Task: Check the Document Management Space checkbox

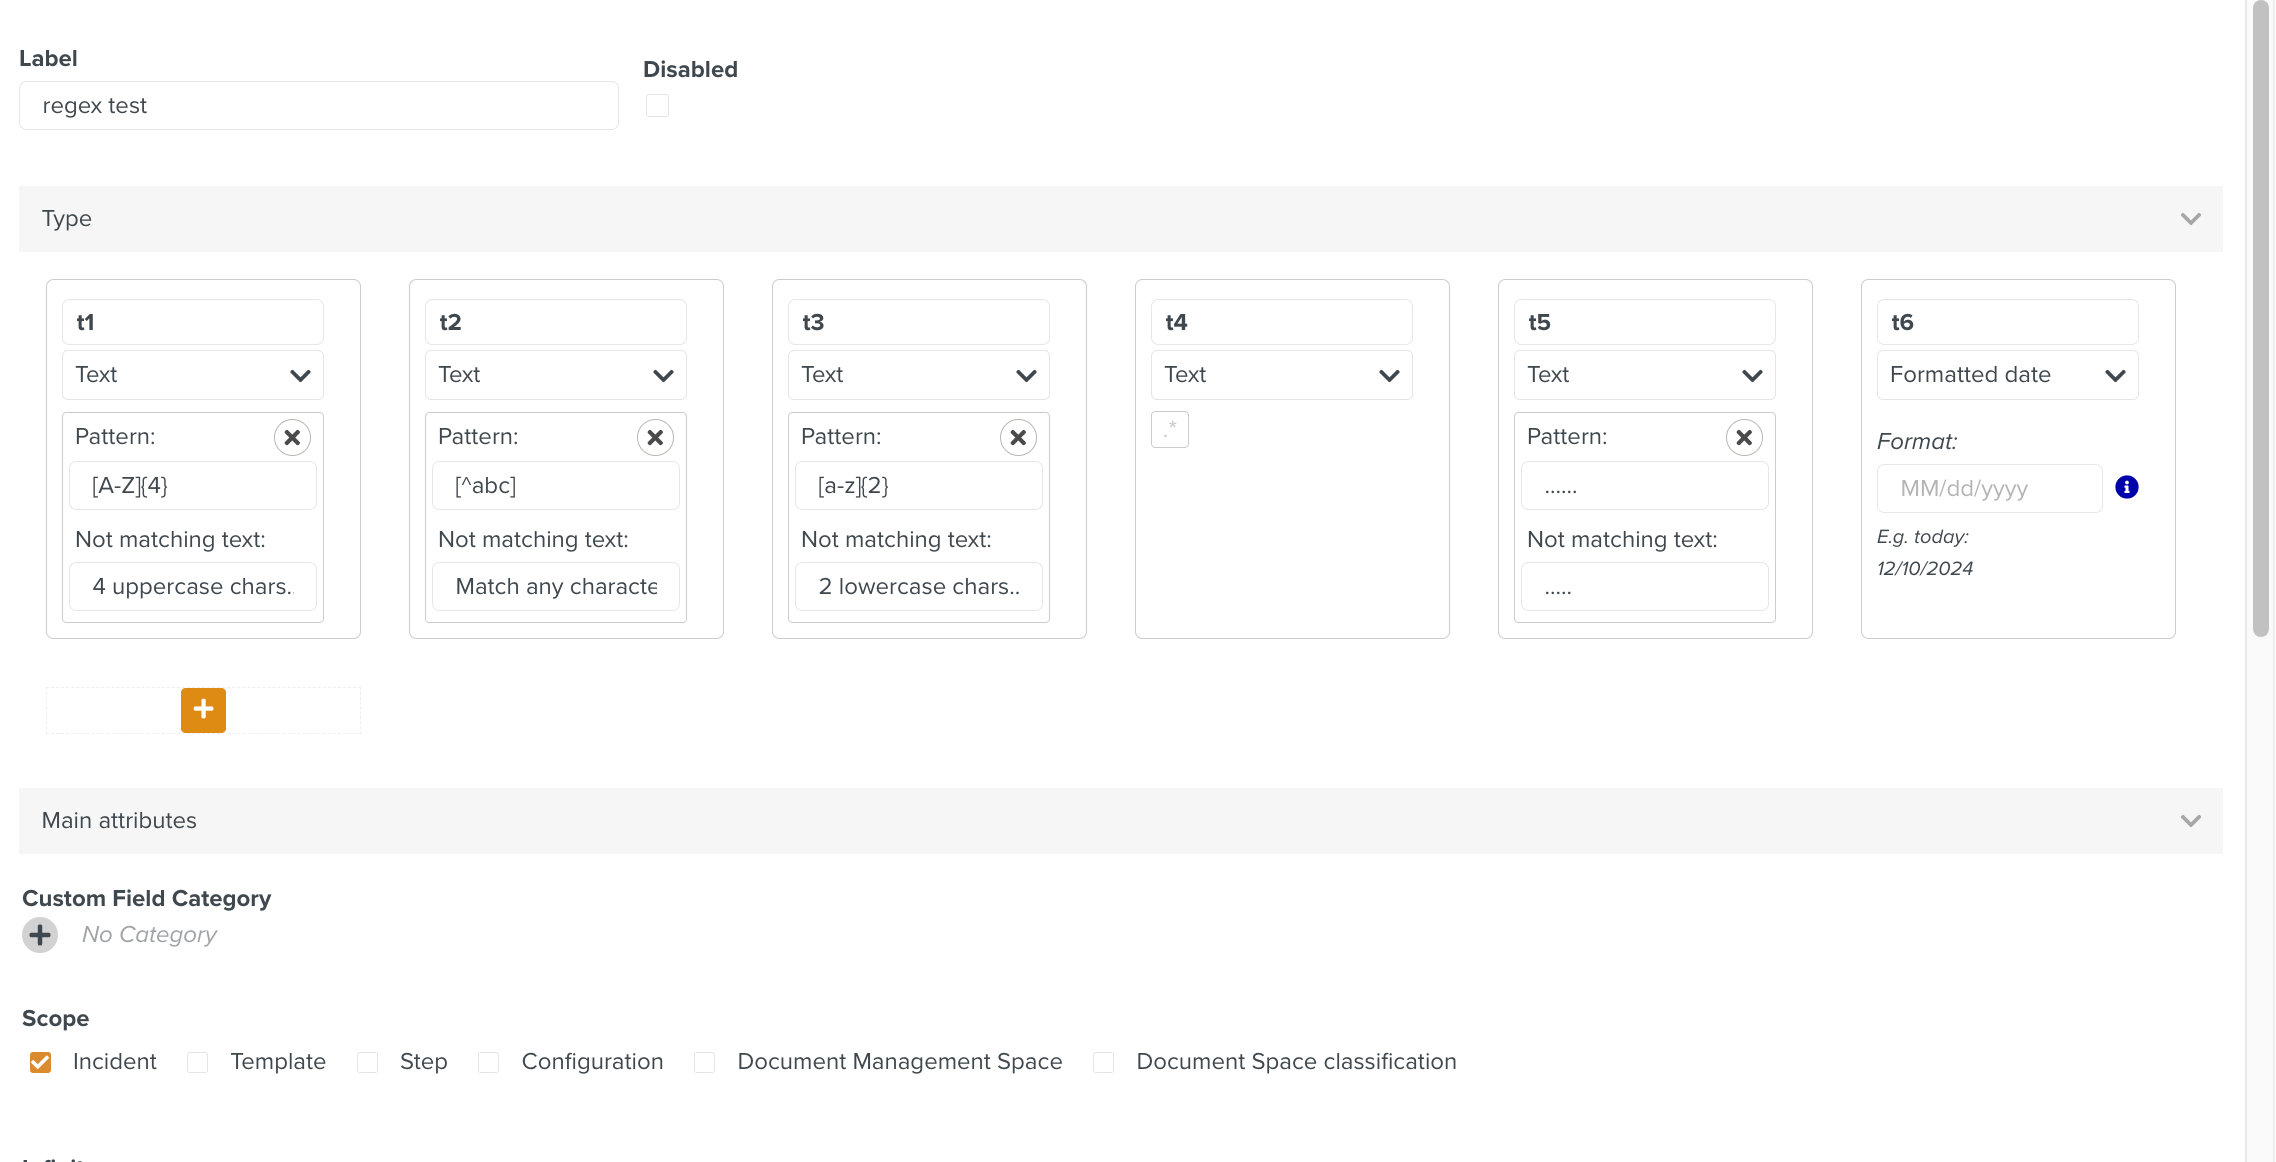Action: (705, 1062)
